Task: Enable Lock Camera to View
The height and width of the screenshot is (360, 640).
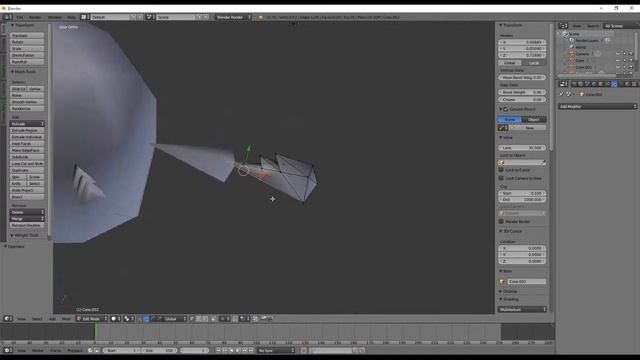Action: pyautogui.click(x=501, y=178)
